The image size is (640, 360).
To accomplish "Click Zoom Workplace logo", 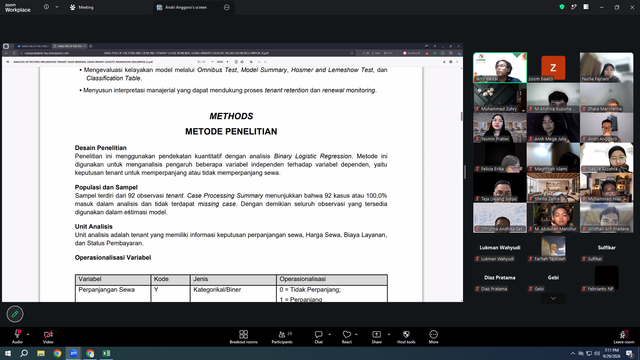I will 18,7.
